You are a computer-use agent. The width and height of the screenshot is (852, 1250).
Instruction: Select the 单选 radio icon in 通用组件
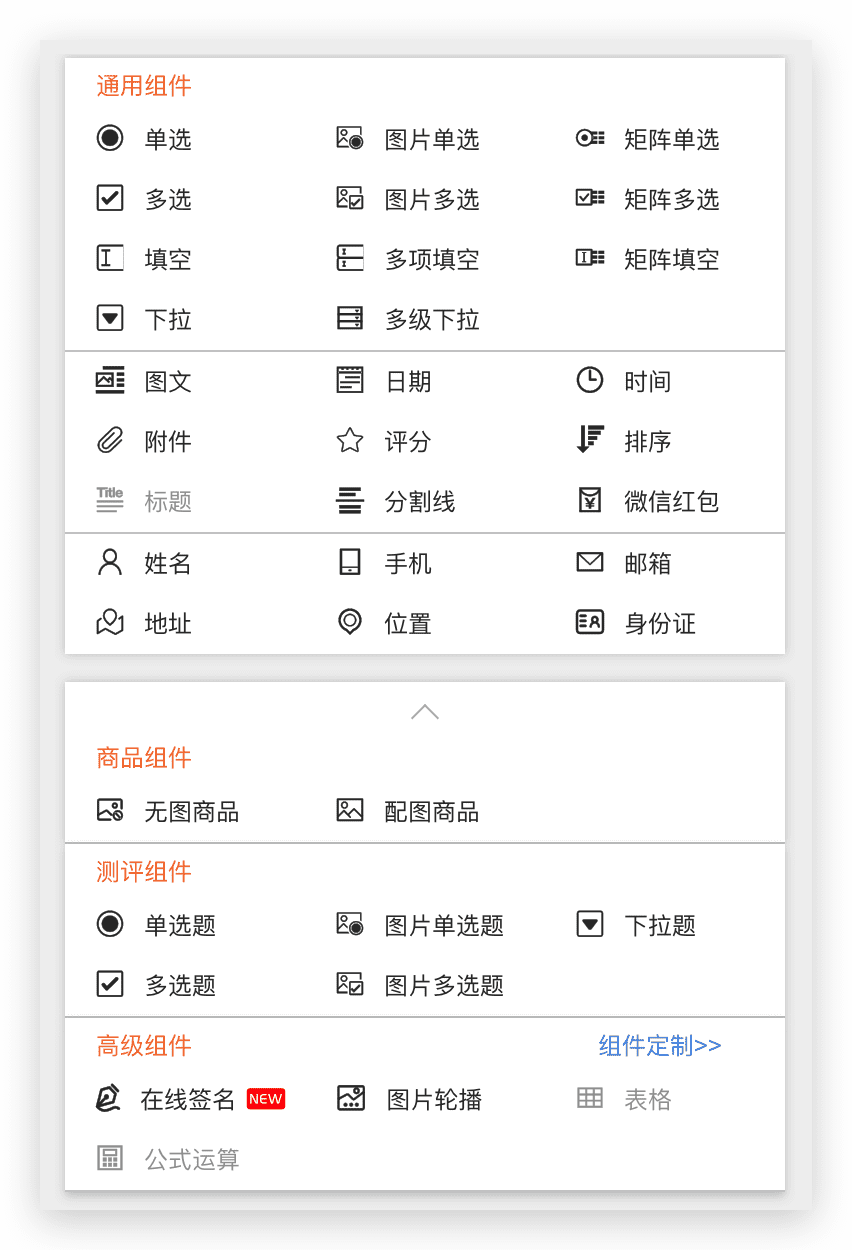point(110,138)
